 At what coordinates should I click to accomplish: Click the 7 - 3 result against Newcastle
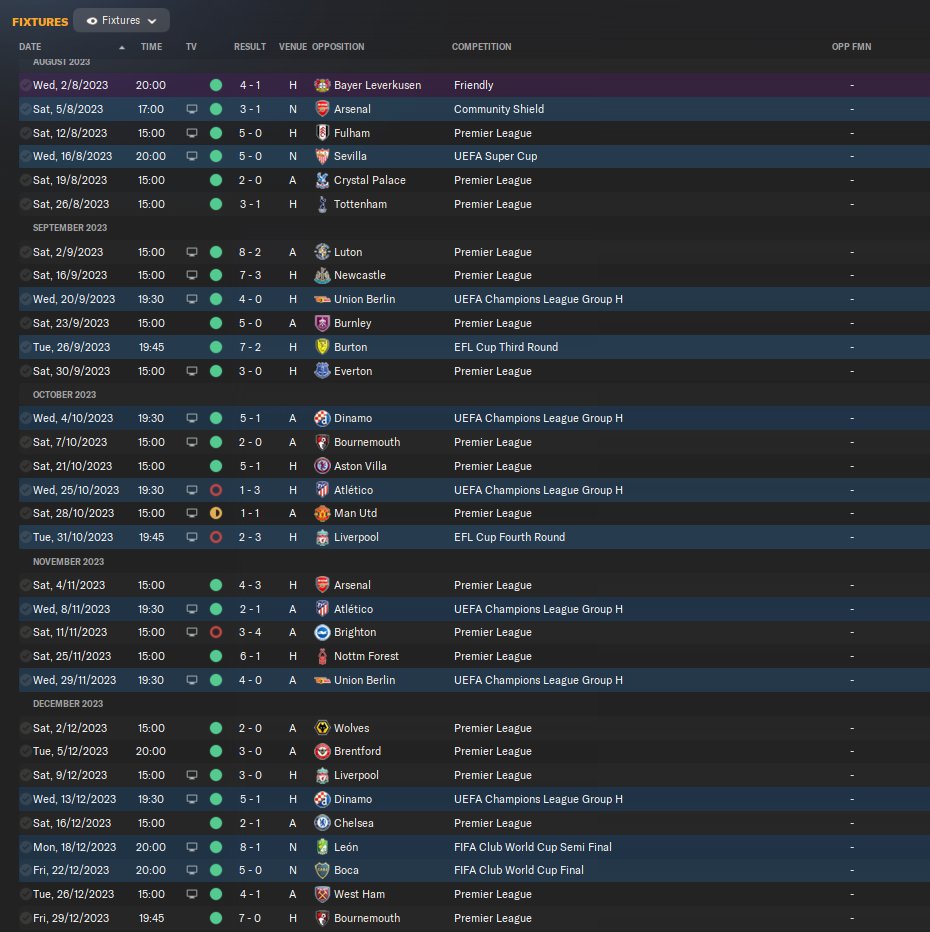coord(250,275)
